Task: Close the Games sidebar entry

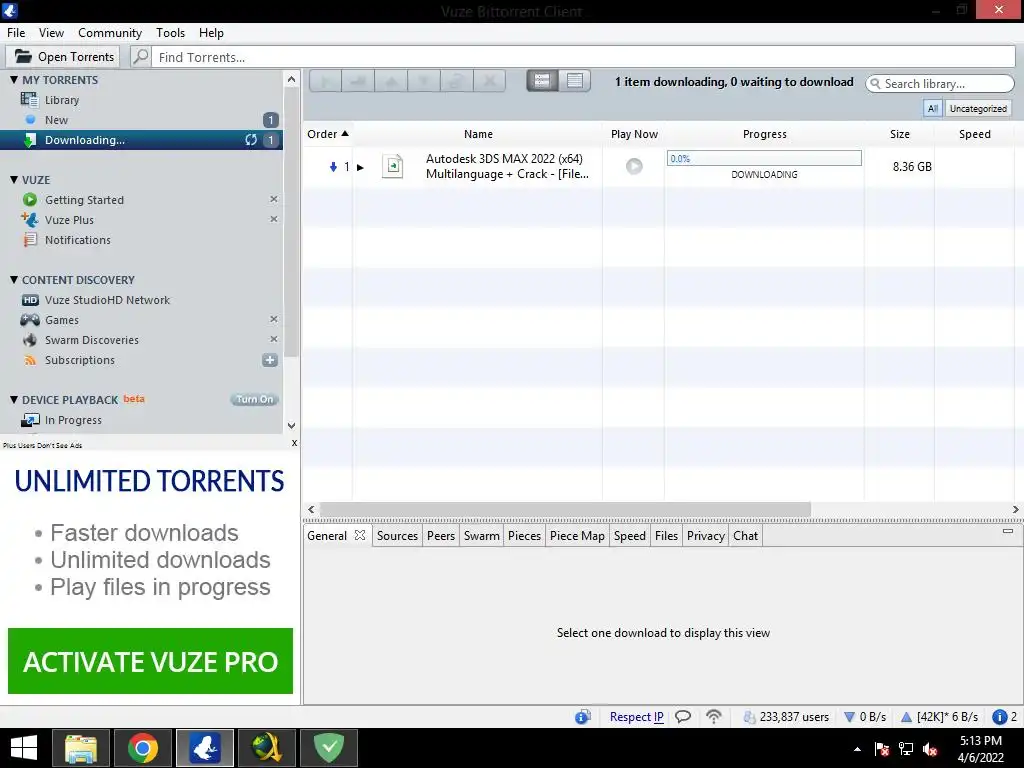Action: [274, 319]
